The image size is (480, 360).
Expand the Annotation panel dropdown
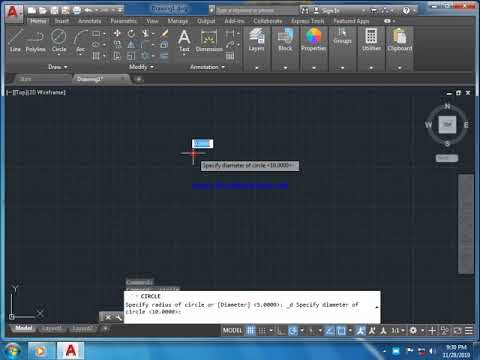(207, 67)
